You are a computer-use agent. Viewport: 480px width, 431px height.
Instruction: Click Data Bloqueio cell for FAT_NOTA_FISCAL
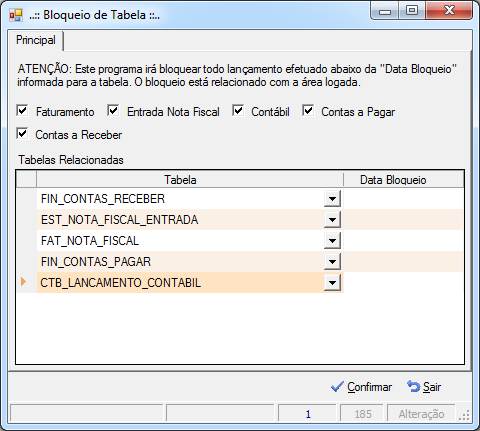(x=403, y=241)
